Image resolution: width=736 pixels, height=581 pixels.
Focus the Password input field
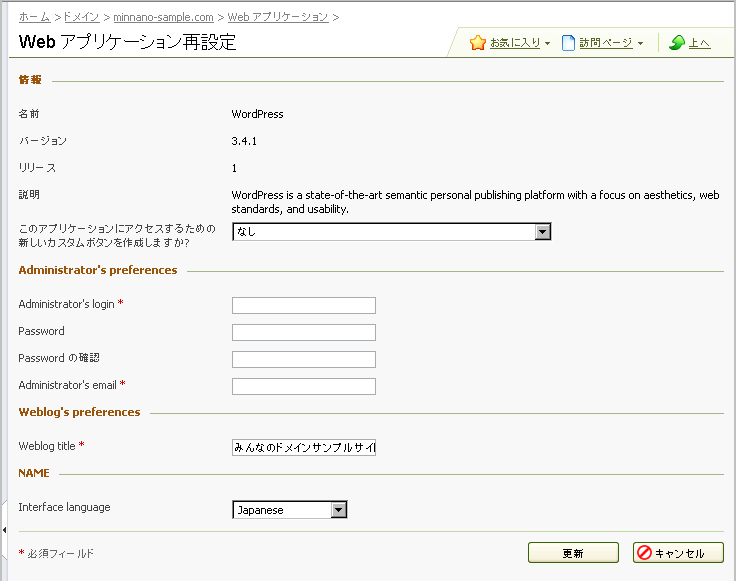(304, 332)
